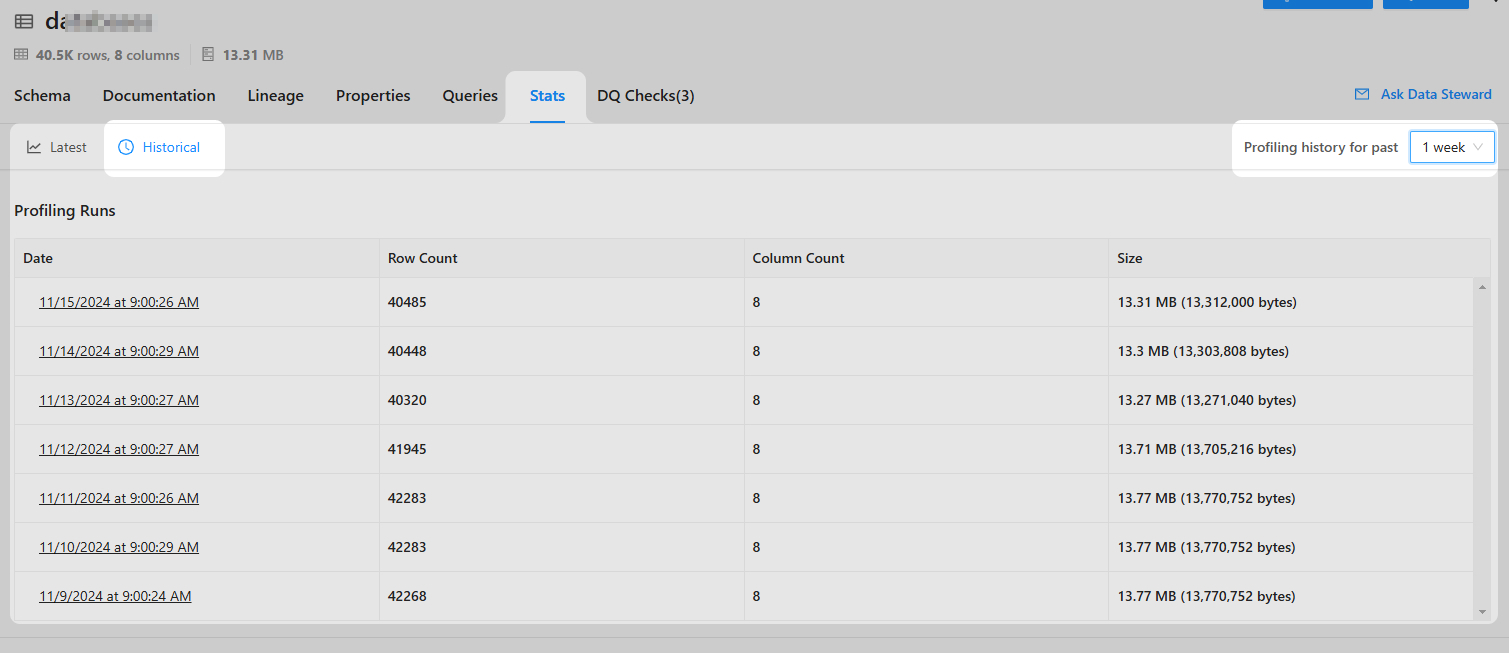Click the envelope icon near Ask Data Steward
Viewport: 1509px width, 653px height.
tap(1361, 94)
